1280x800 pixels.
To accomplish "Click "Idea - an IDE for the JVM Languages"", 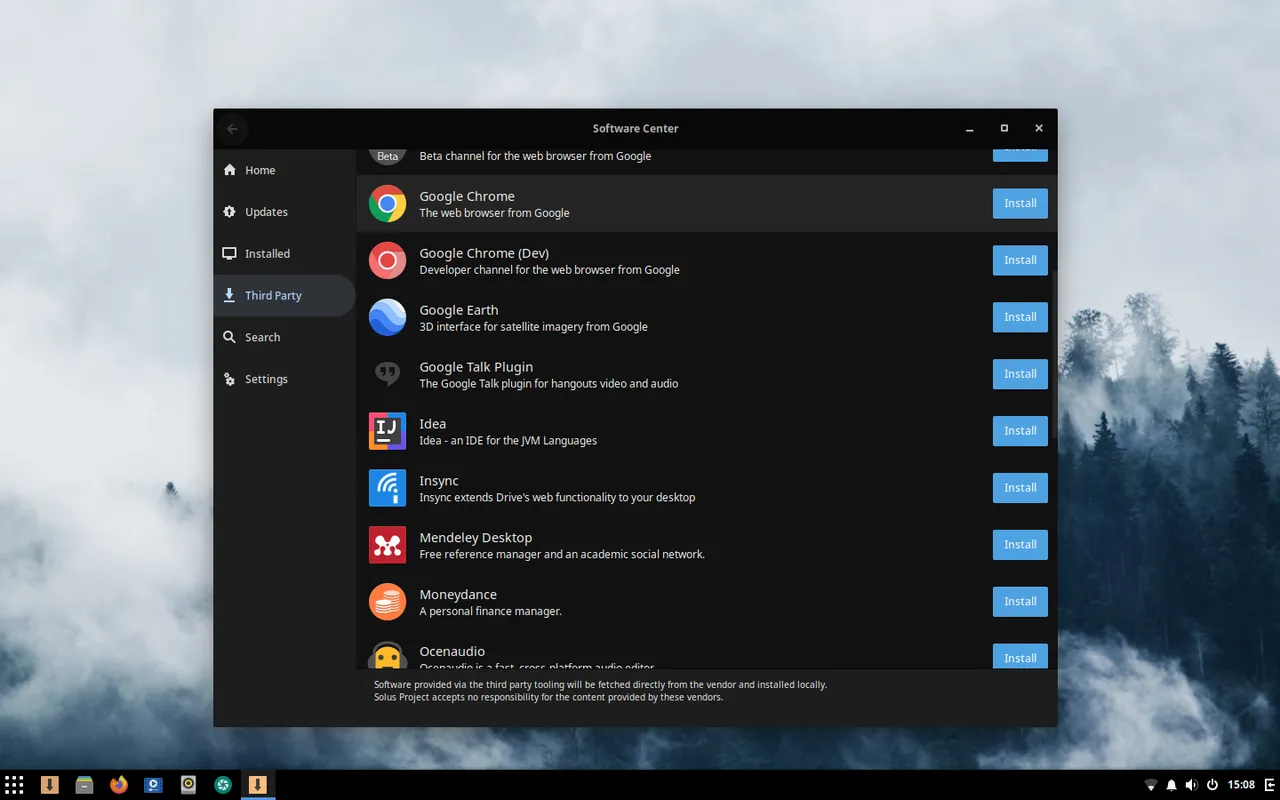I will point(508,440).
